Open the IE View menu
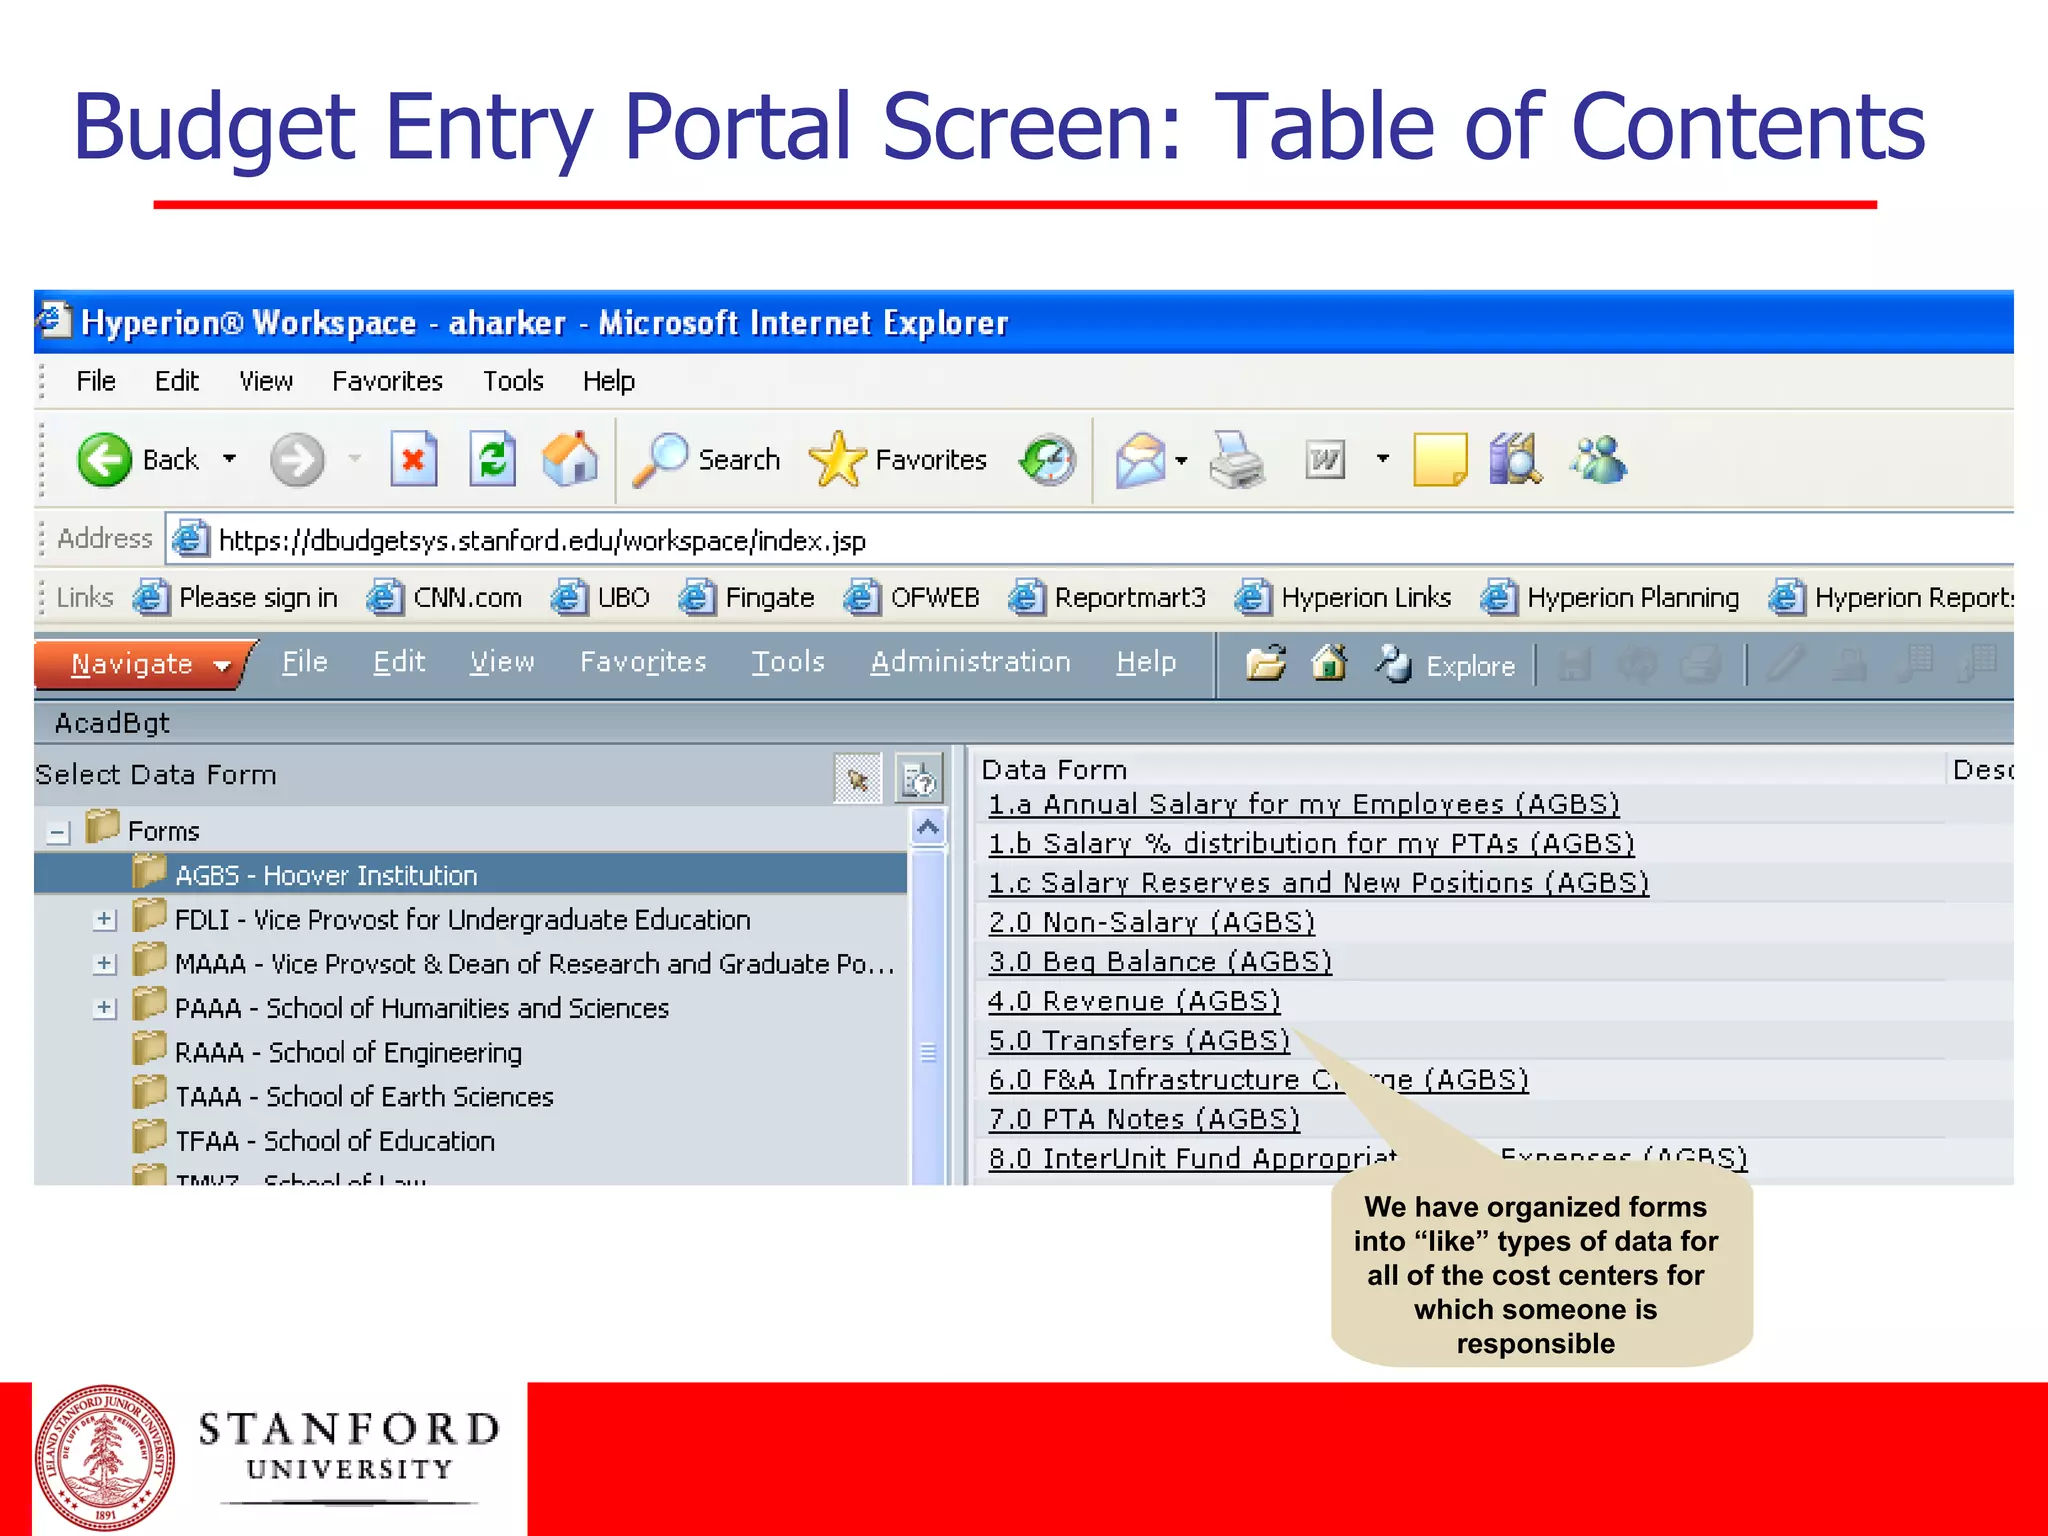Image resolution: width=2048 pixels, height=1536 pixels. 266,381
